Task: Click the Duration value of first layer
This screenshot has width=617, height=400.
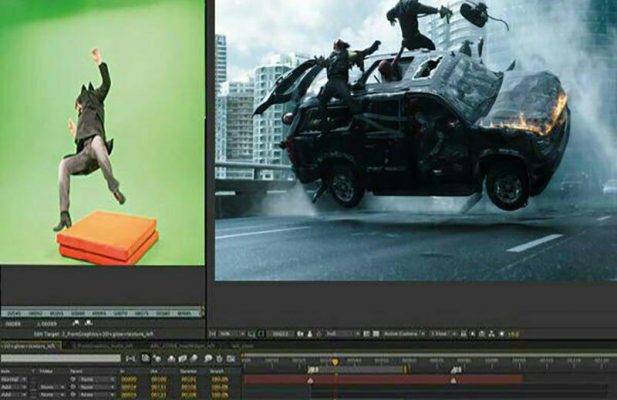Action: [x=188, y=380]
